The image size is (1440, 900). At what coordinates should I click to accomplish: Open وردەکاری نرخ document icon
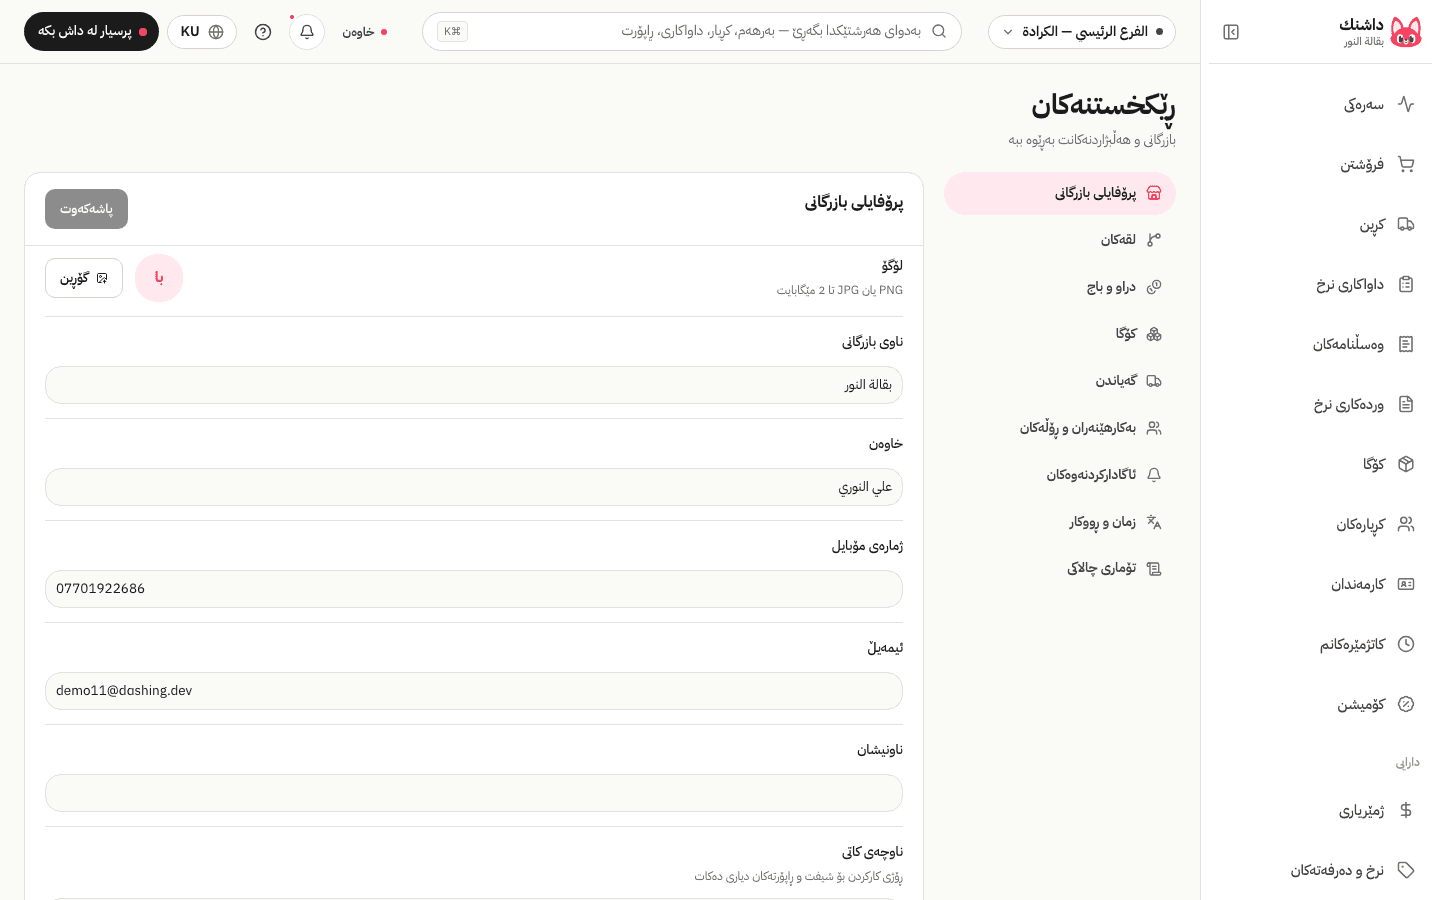coord(1406,404)
